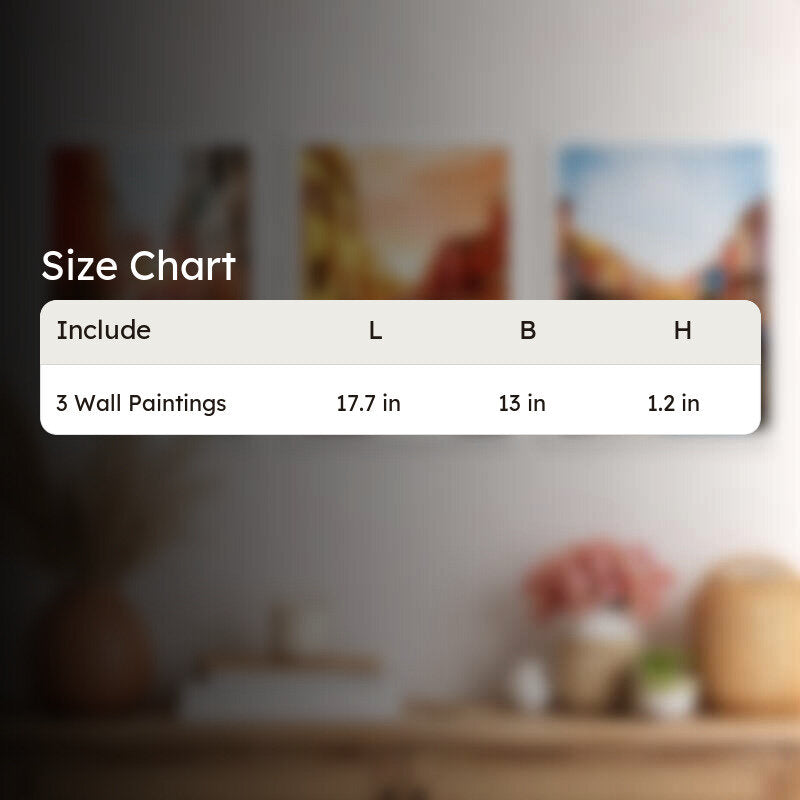Click the small white pot beside flowers

coord(531,684)
